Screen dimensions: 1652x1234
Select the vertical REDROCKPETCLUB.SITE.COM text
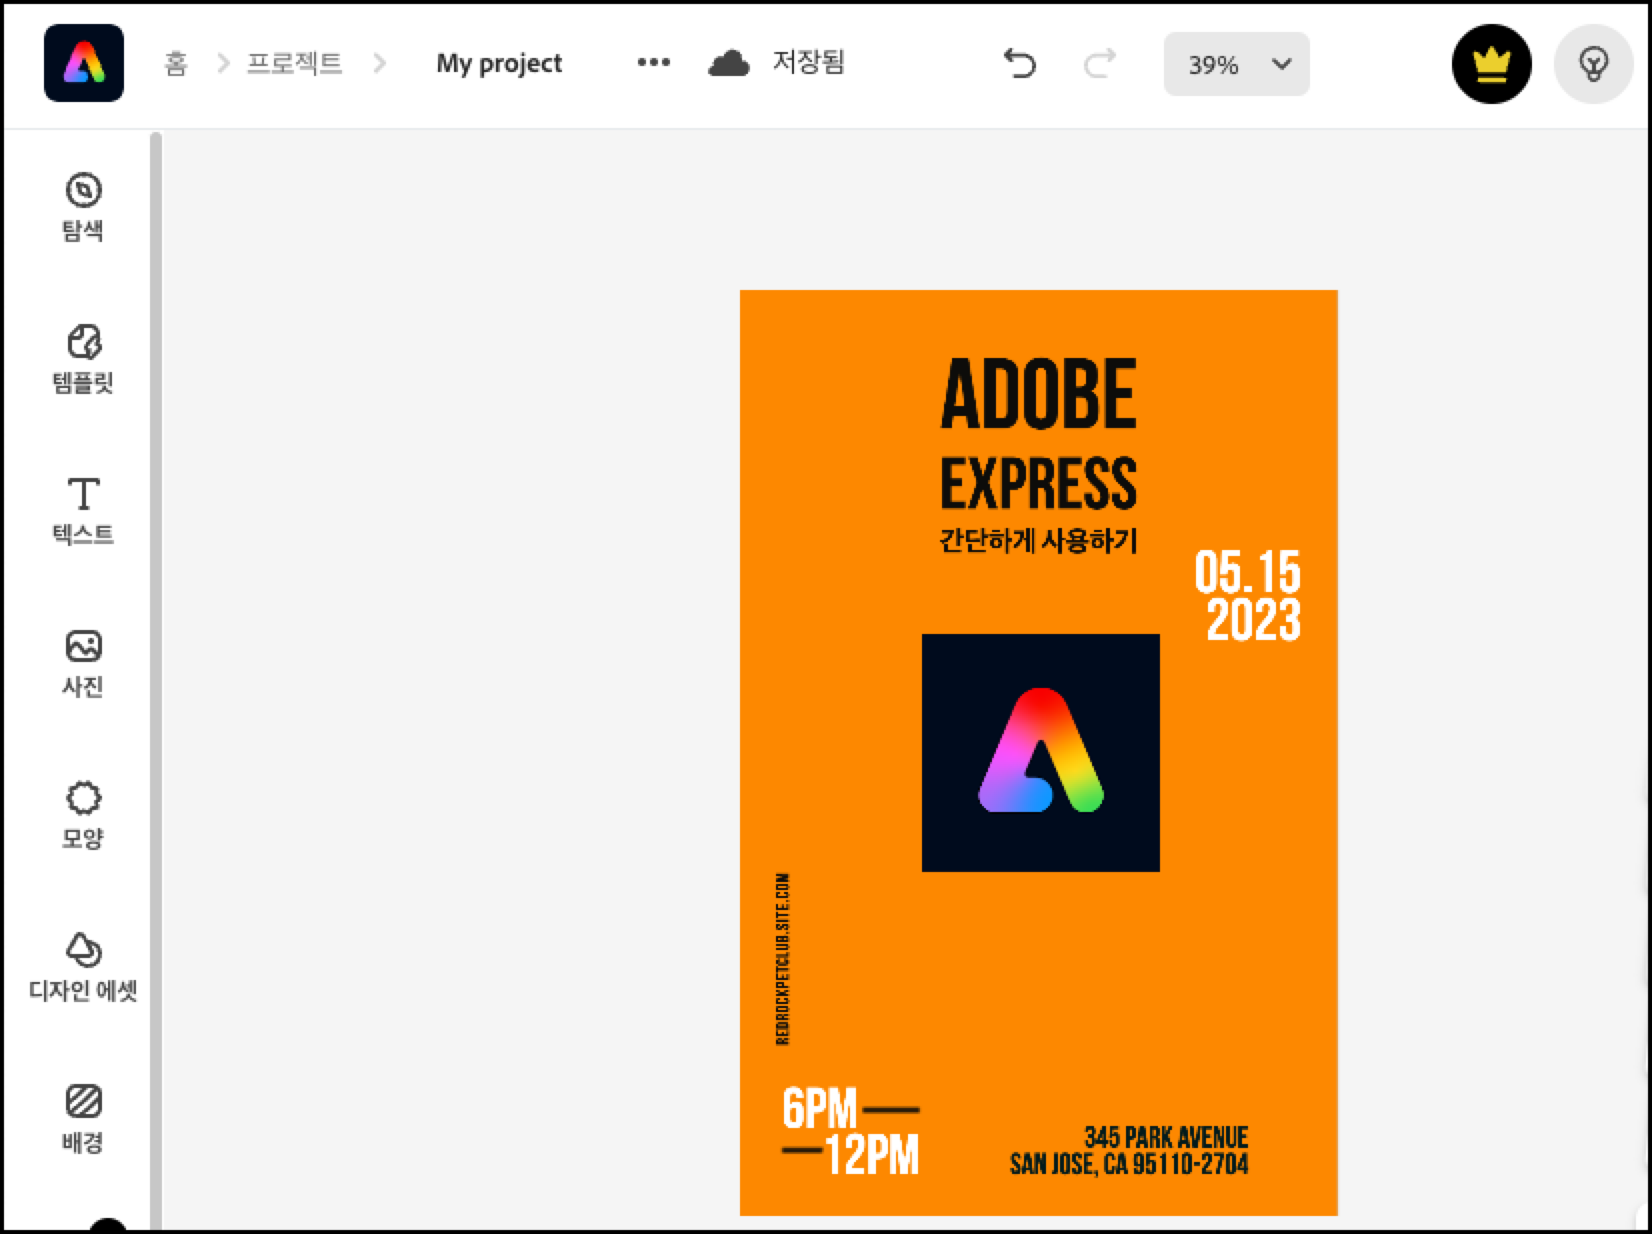[783, 959]
